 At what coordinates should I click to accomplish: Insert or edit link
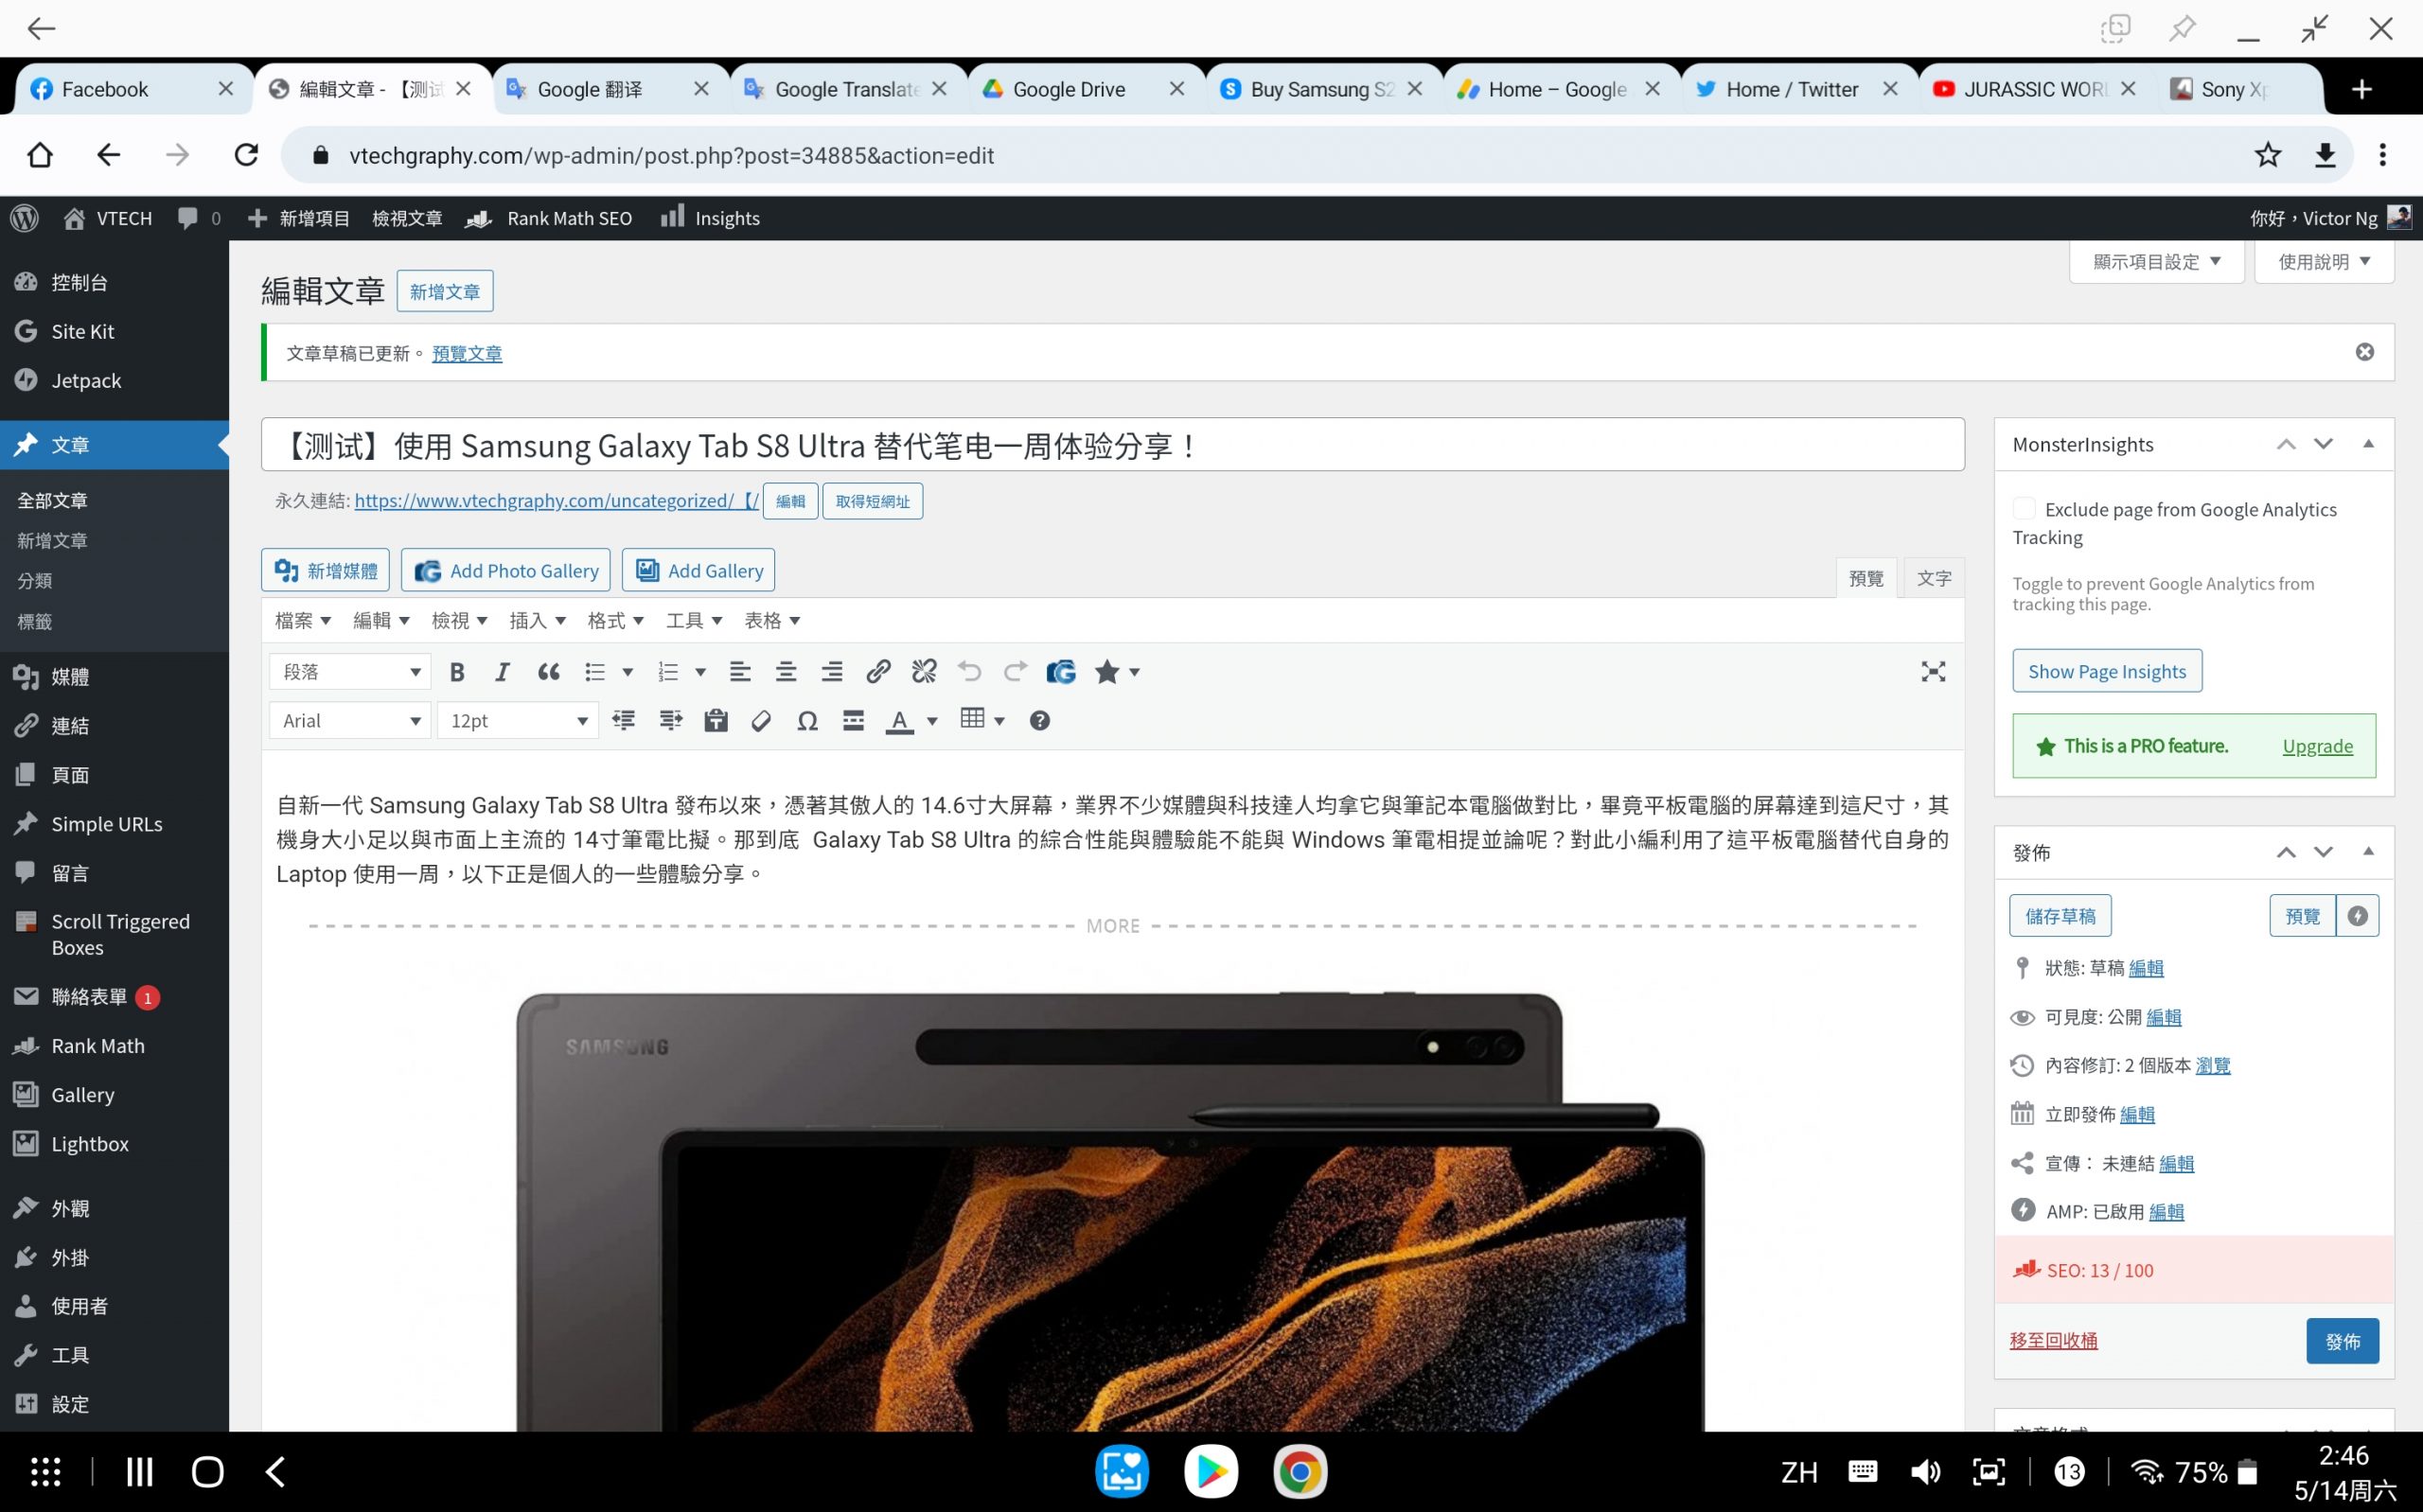point(878,672)
